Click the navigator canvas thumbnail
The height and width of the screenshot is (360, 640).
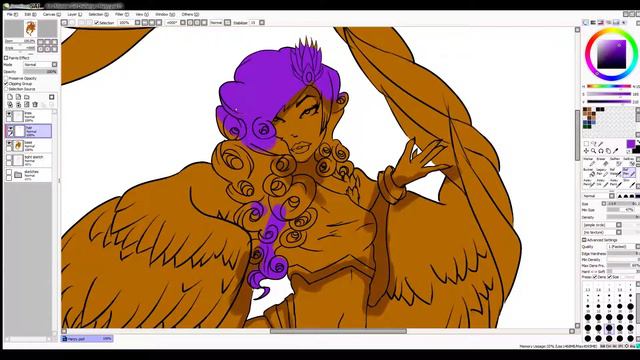(x=31, y=29)
